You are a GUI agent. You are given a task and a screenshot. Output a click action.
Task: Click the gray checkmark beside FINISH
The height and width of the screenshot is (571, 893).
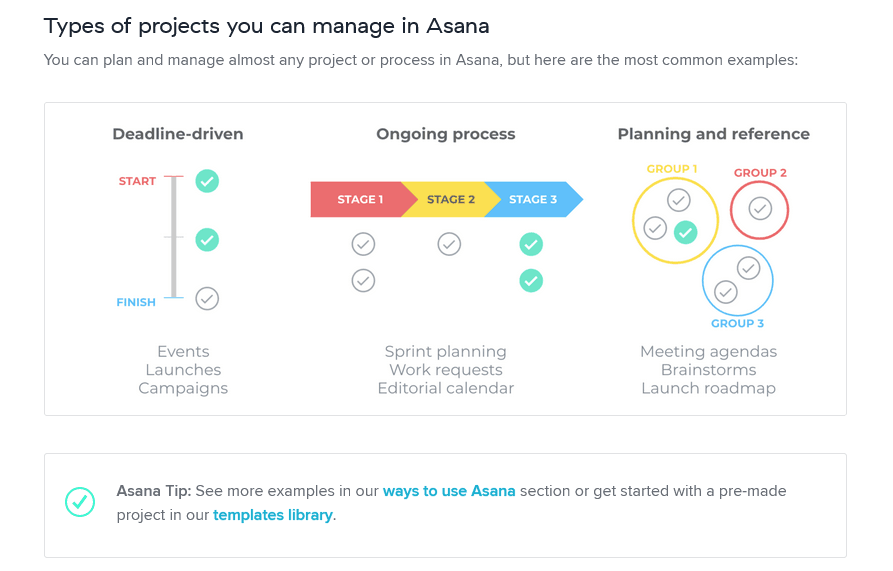click(207, 298)
